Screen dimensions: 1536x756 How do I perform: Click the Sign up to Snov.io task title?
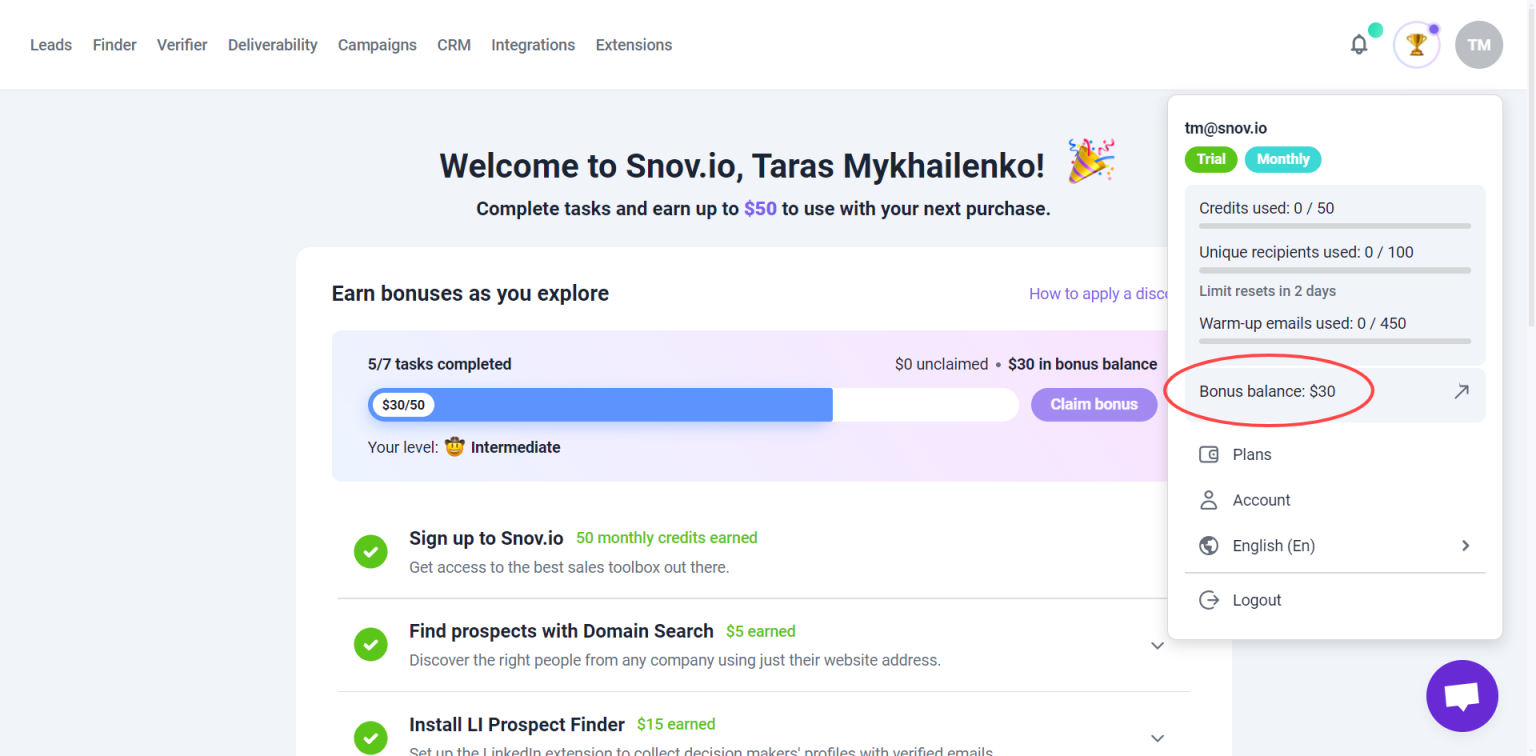click(486, 538)
